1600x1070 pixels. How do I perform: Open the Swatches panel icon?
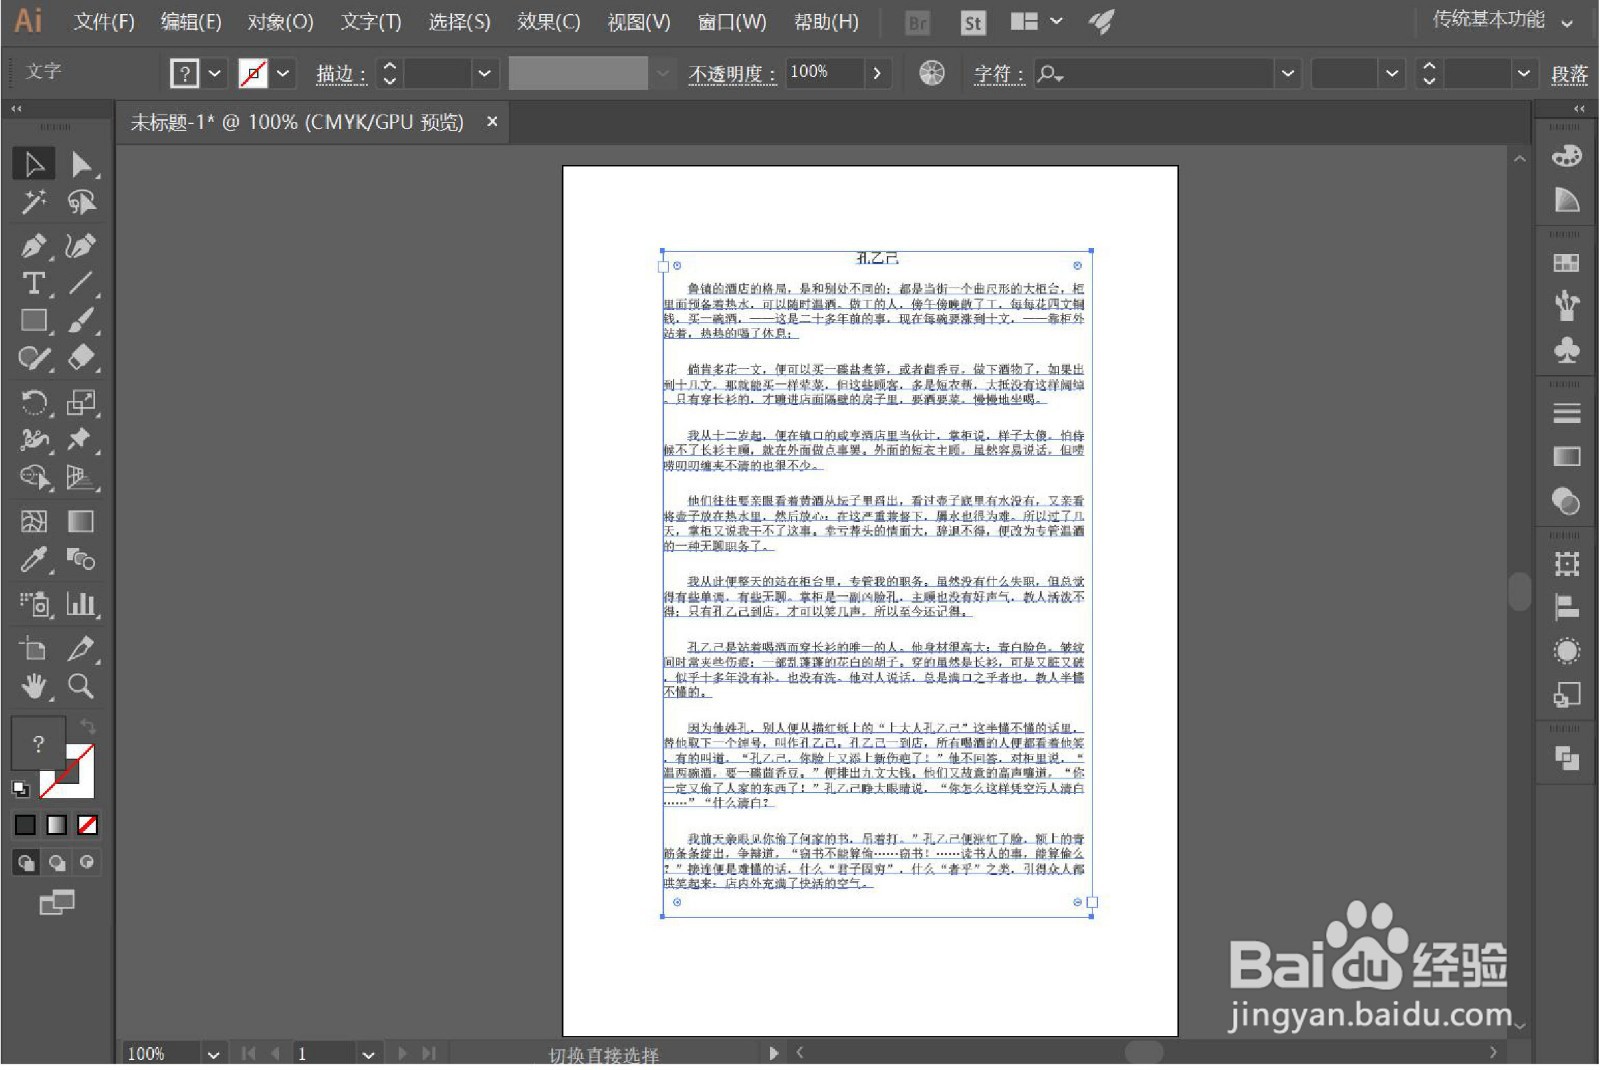(1566, 263)
